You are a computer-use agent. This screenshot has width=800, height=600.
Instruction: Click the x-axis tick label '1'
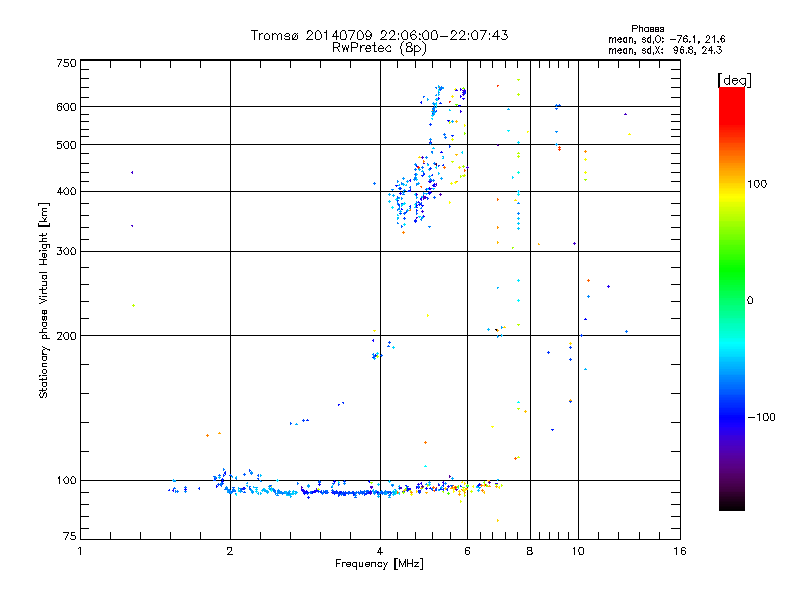coord(80,551)
